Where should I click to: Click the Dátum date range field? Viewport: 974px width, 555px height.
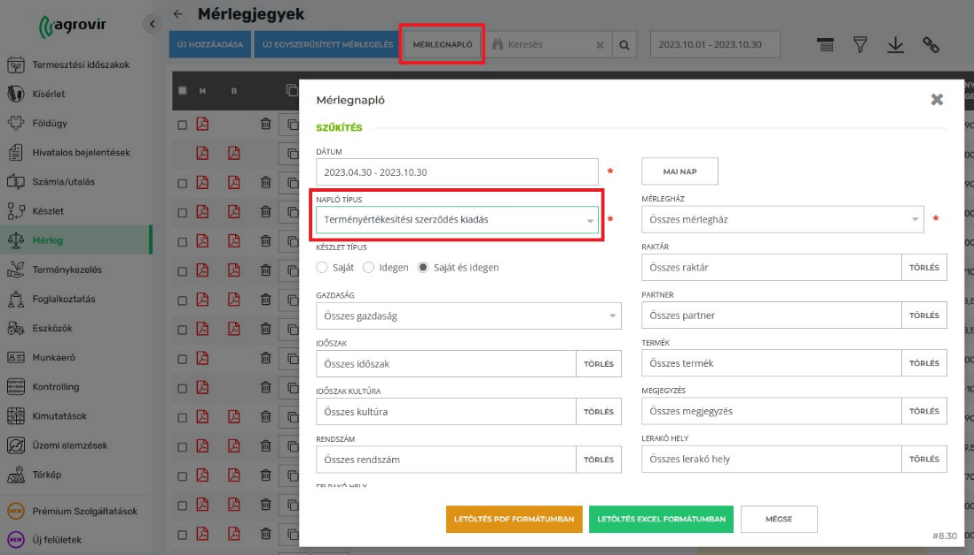point(457,172)
